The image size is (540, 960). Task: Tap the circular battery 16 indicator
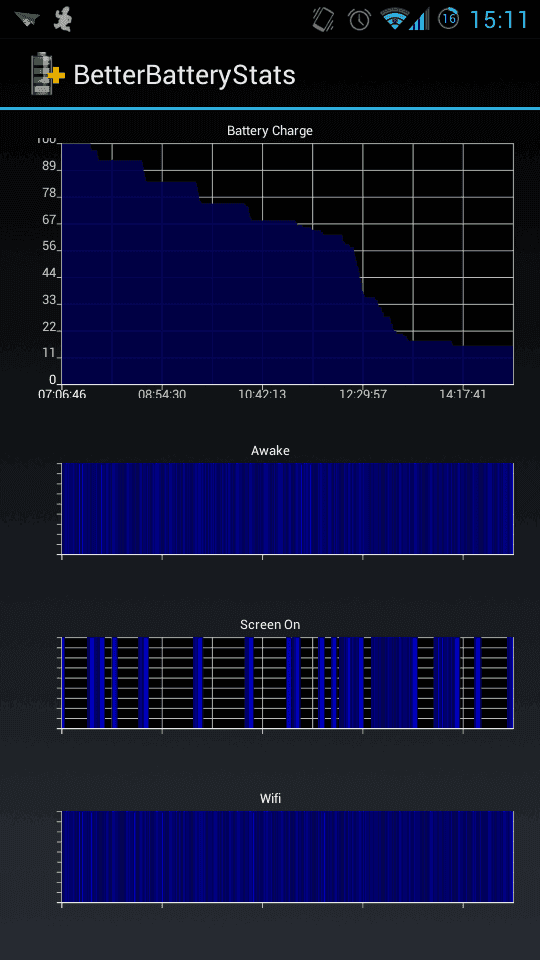tap(449, 19)
